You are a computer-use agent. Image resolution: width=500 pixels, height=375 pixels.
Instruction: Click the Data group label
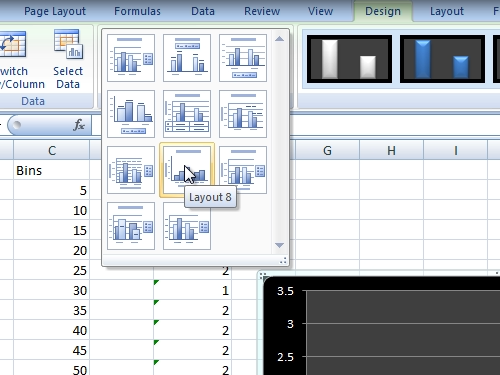33,101
